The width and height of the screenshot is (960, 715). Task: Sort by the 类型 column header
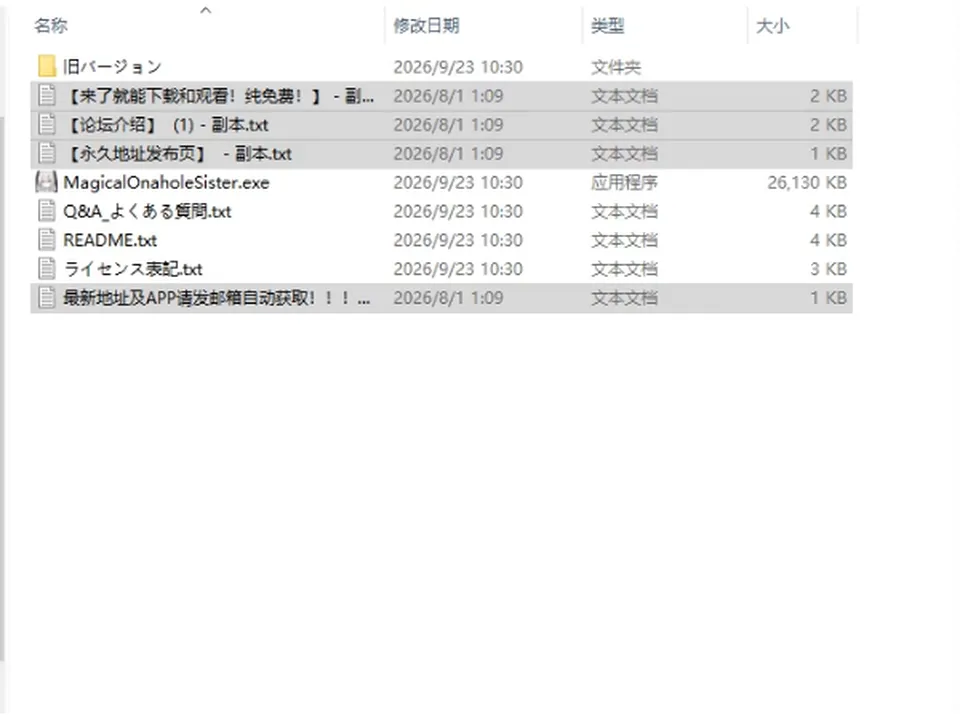(607, 26)
